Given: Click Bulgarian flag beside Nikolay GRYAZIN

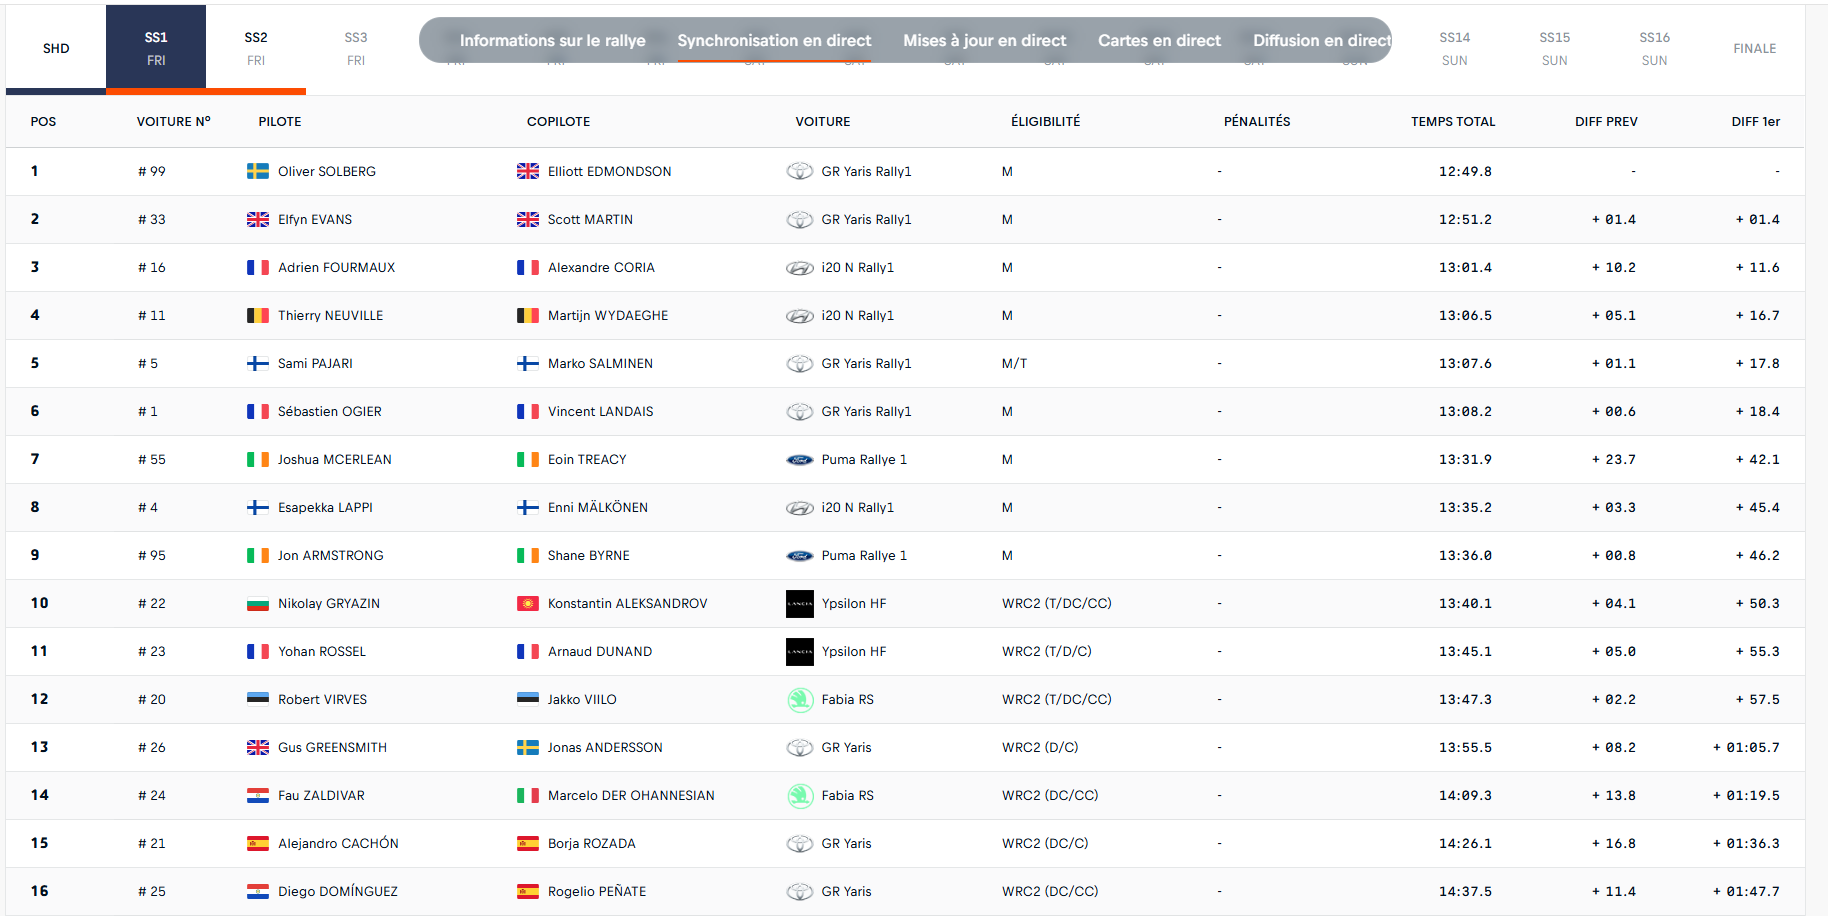Looking at the screenshot, I should pyautogui.click(x=258, y=603).
